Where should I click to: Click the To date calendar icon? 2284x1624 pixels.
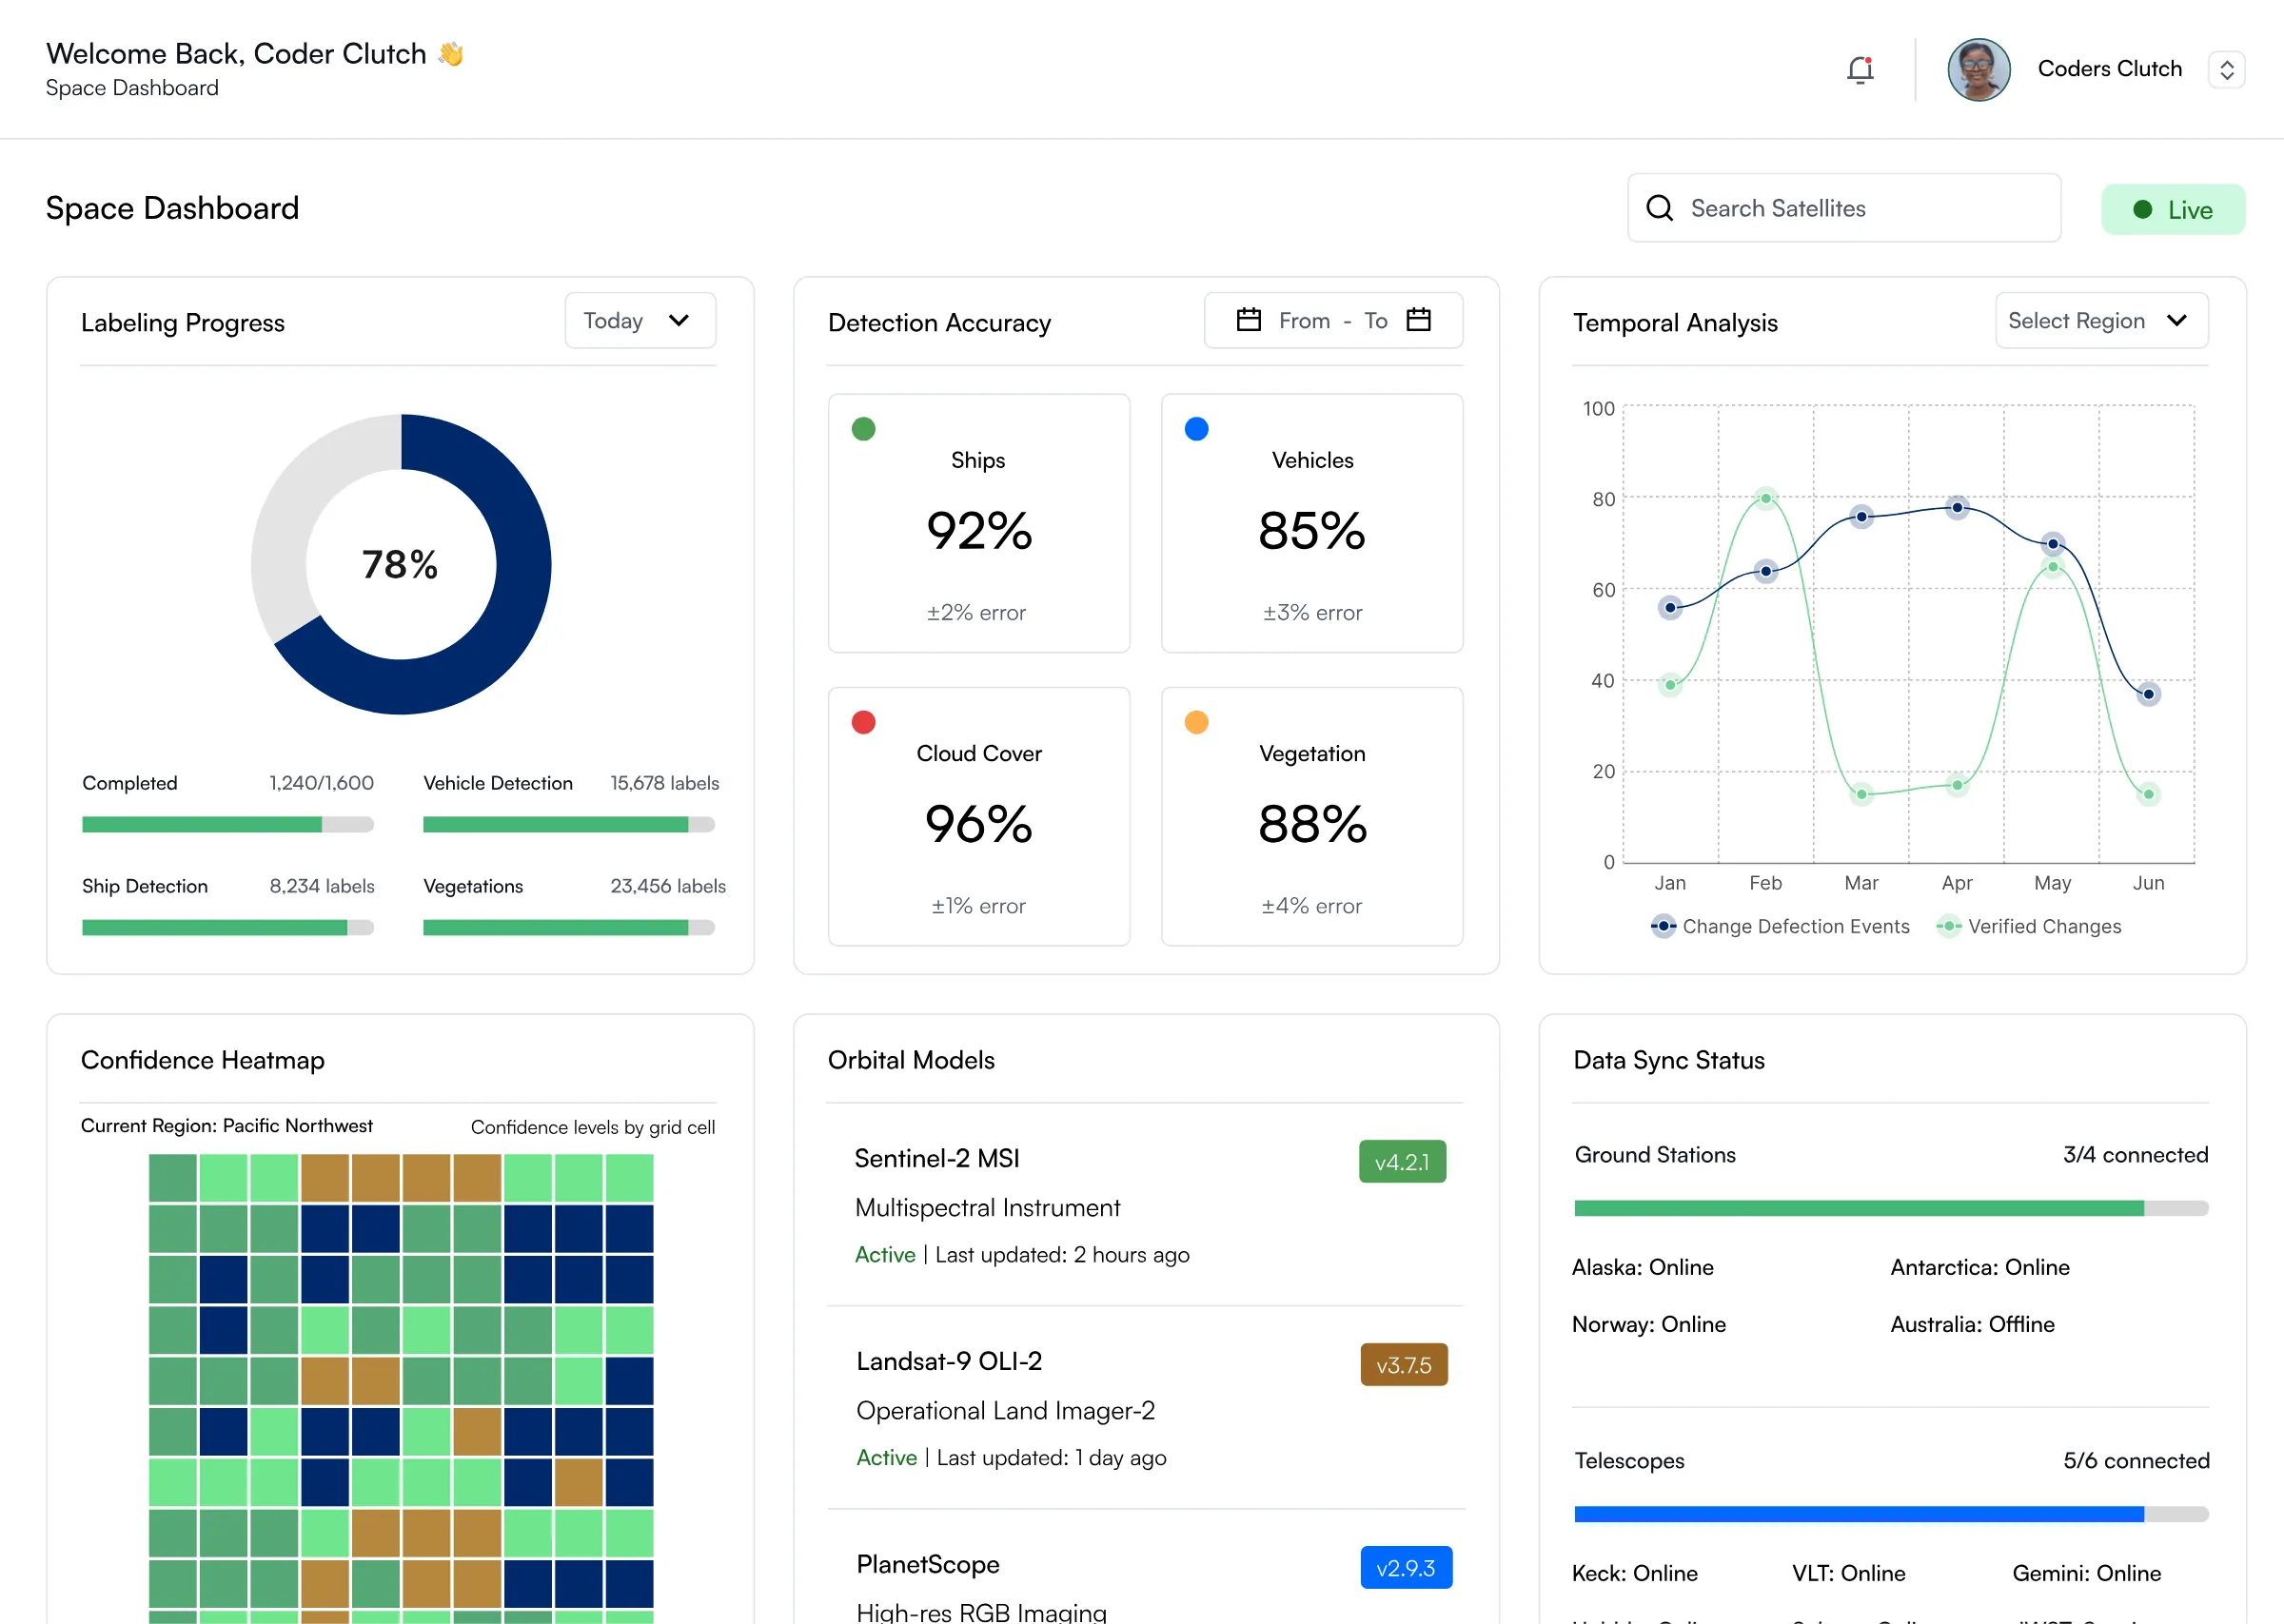tap(1418, 320)
